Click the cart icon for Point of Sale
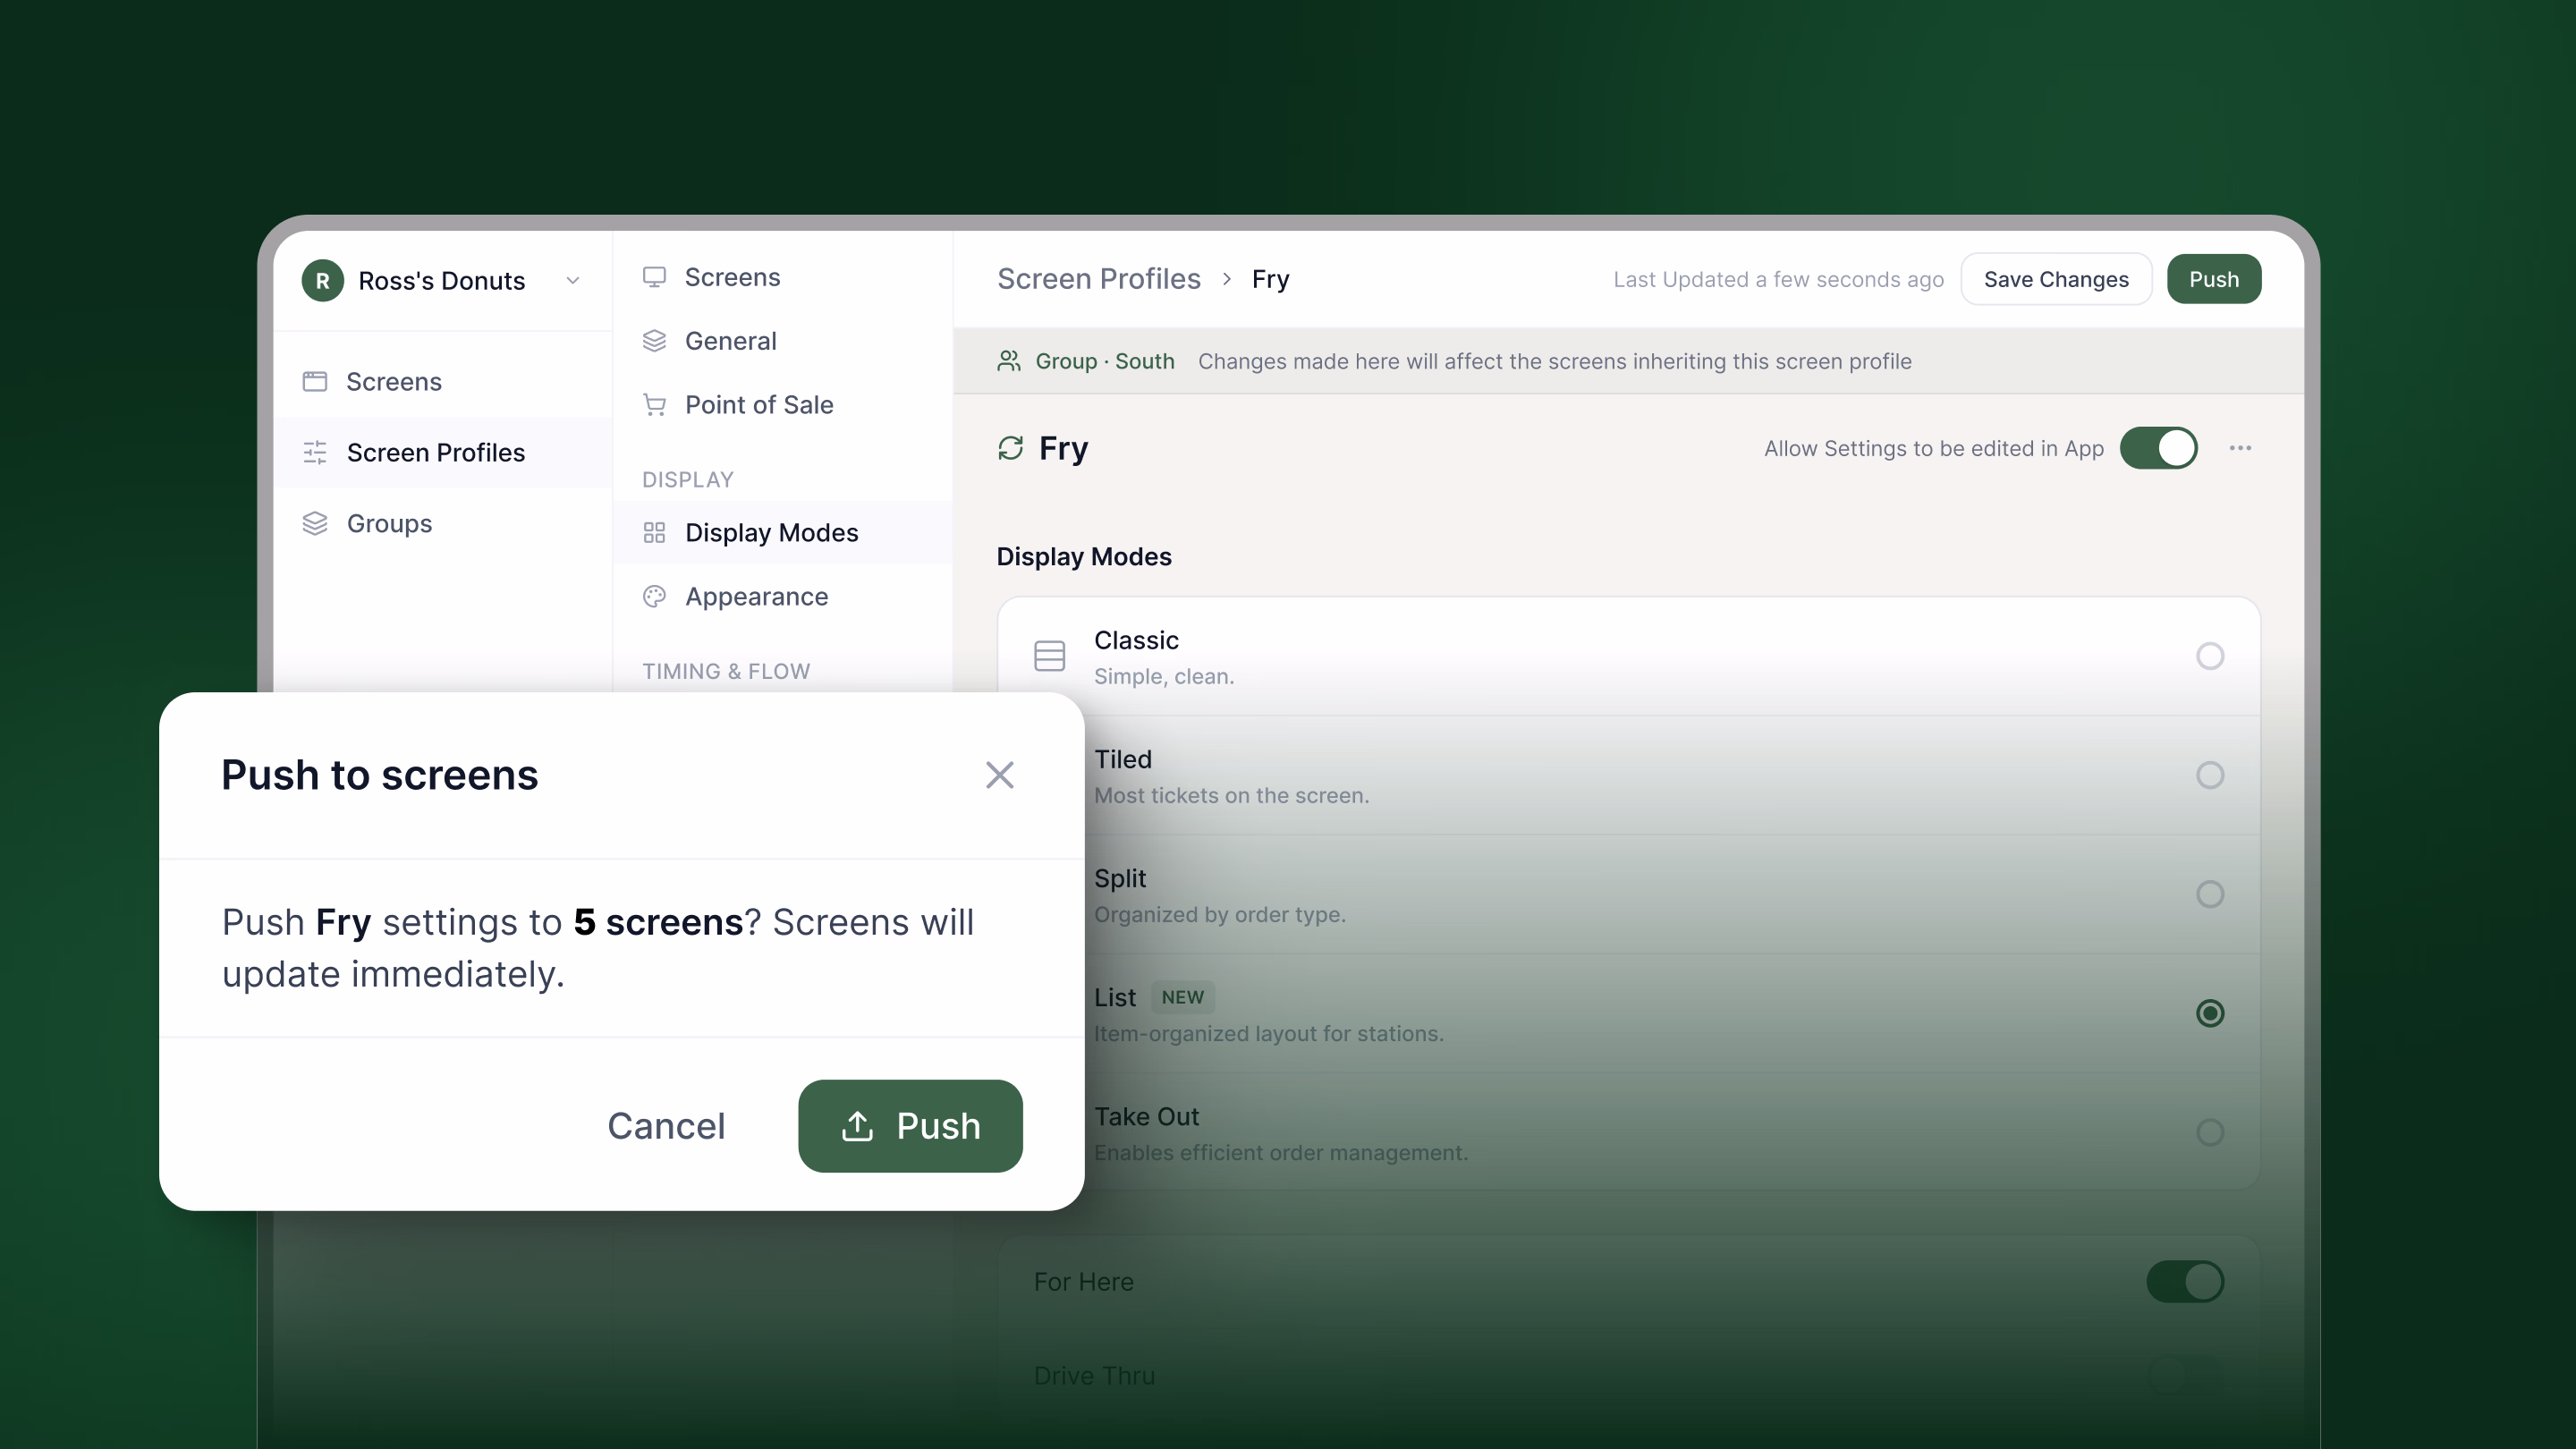 tap(654, 405)
